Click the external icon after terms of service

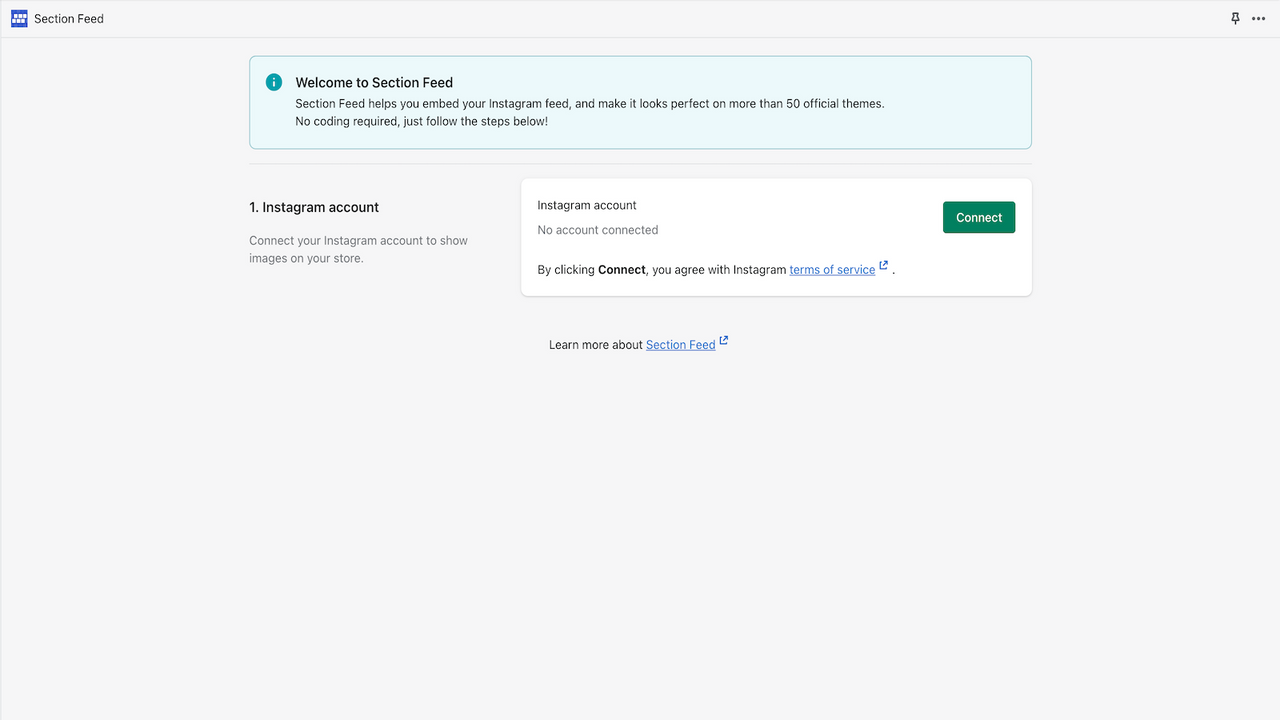[x=884, y=266]
